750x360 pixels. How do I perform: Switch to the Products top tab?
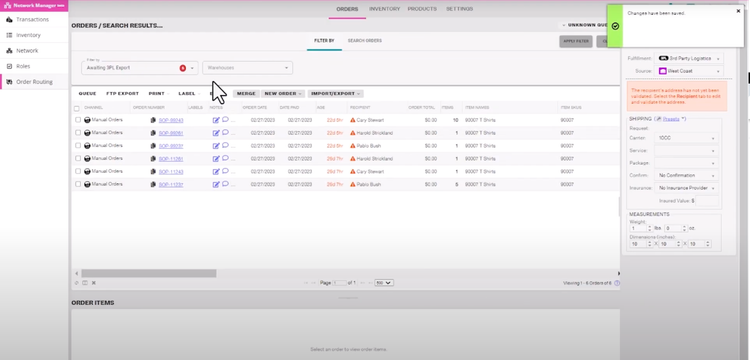pyautogui.click(x=422, y=9)
